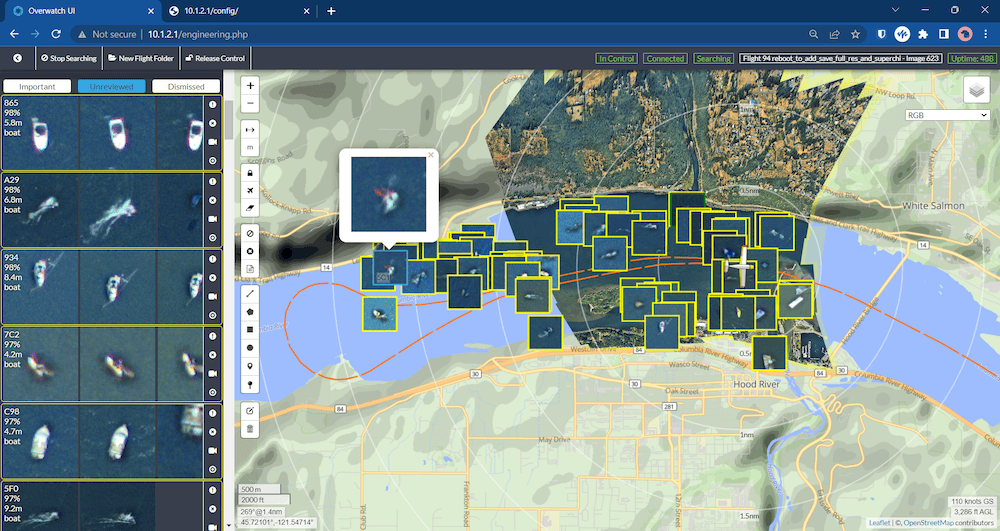Image resolution: width=1000 pixels, height=531 pixels.
Task: Locate detection 865 with target icon
Action: tap(212, 161)
